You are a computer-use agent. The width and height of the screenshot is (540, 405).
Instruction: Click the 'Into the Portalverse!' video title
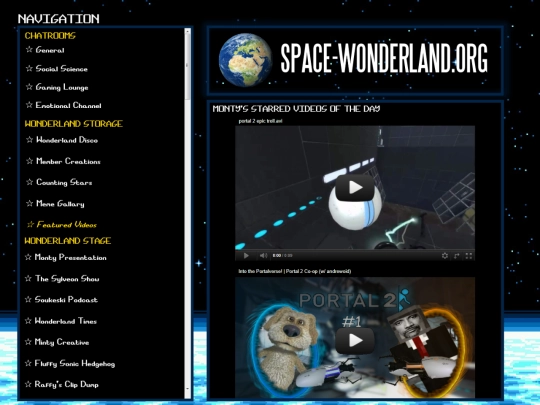point(295,271)
